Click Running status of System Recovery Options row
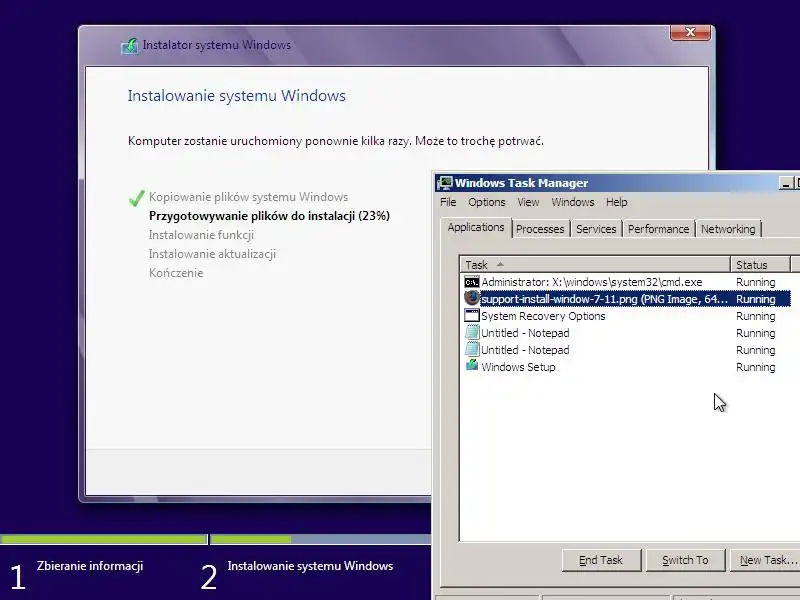Image resolution: width=800 pixels, height=600 pixels. point(756,316)
